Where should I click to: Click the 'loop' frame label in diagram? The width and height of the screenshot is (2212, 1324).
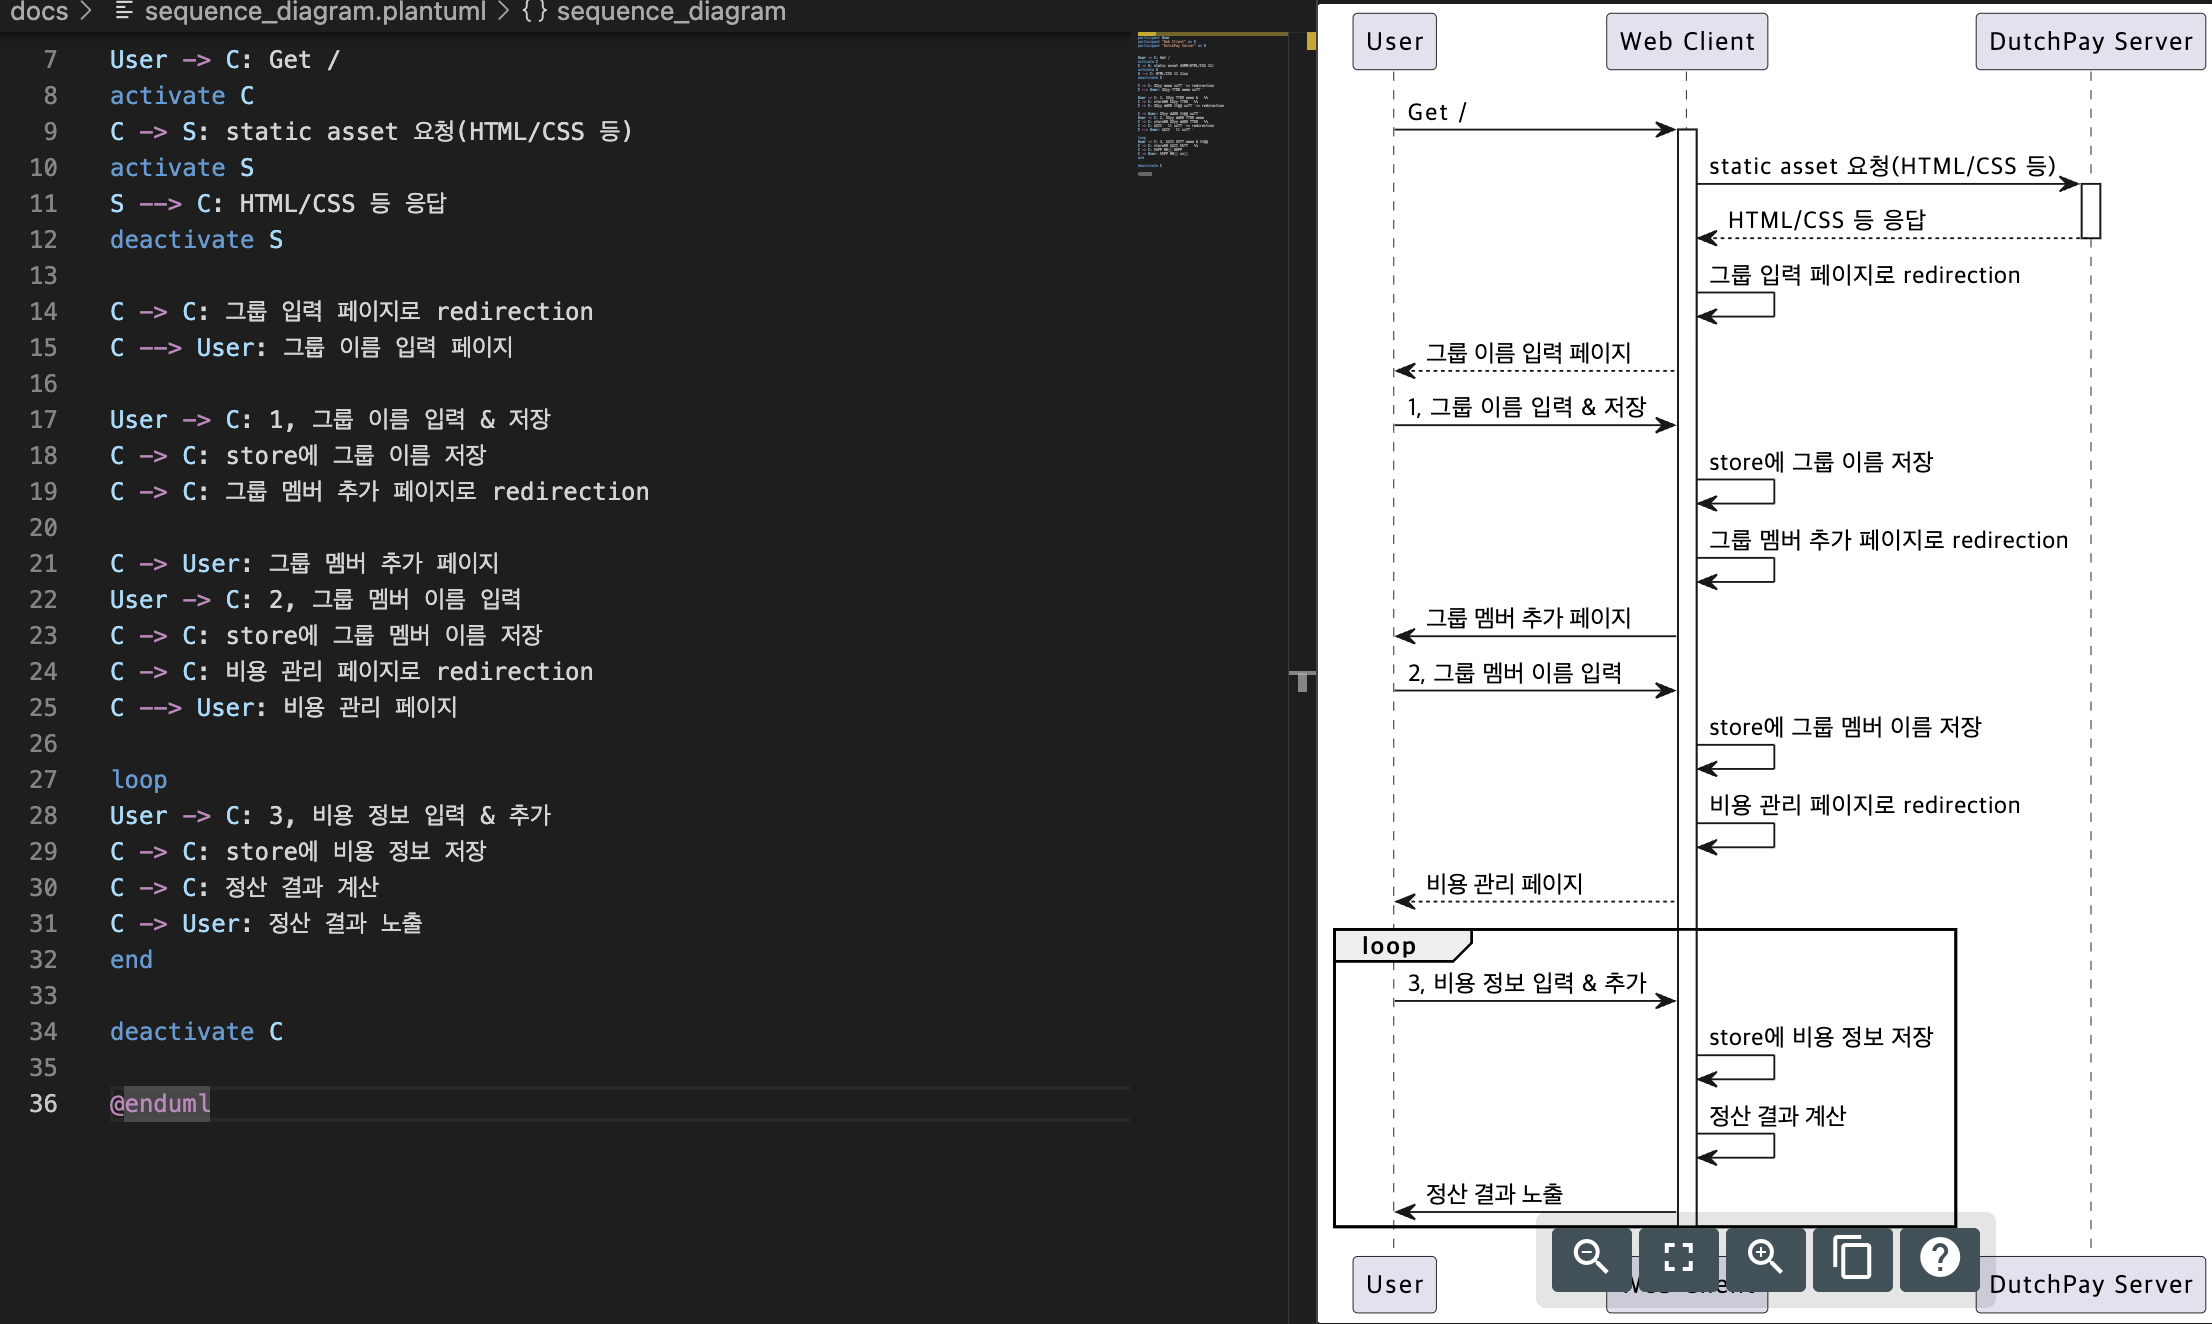tap(1388, 946)
